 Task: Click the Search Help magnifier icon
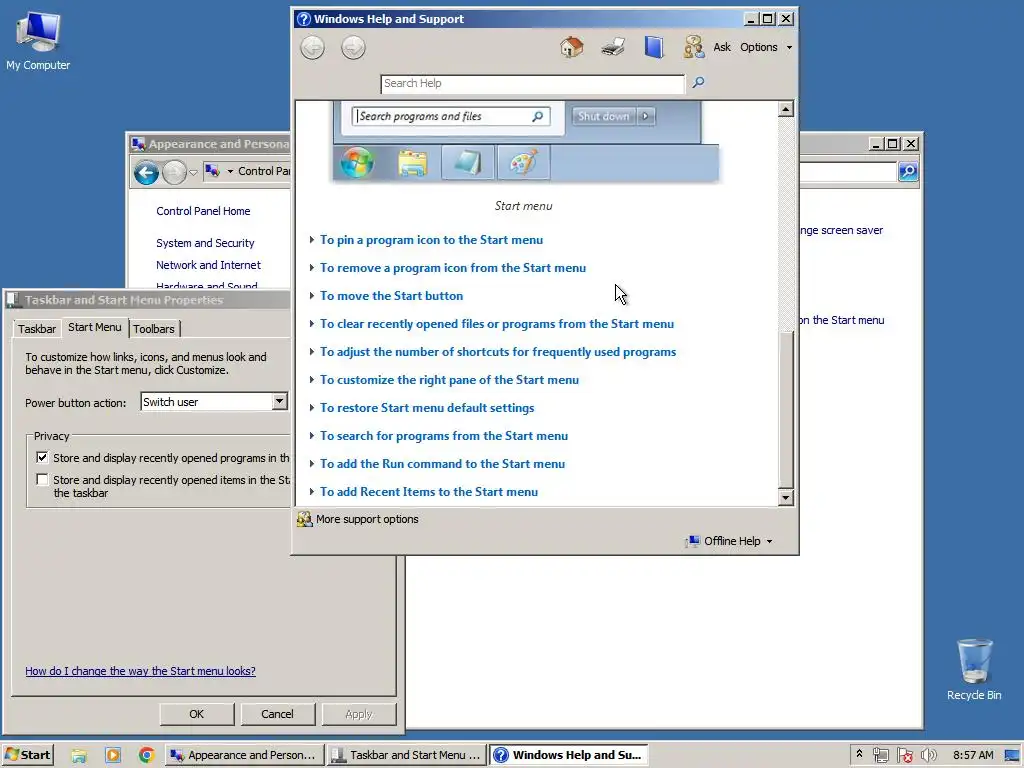point(698,82)
